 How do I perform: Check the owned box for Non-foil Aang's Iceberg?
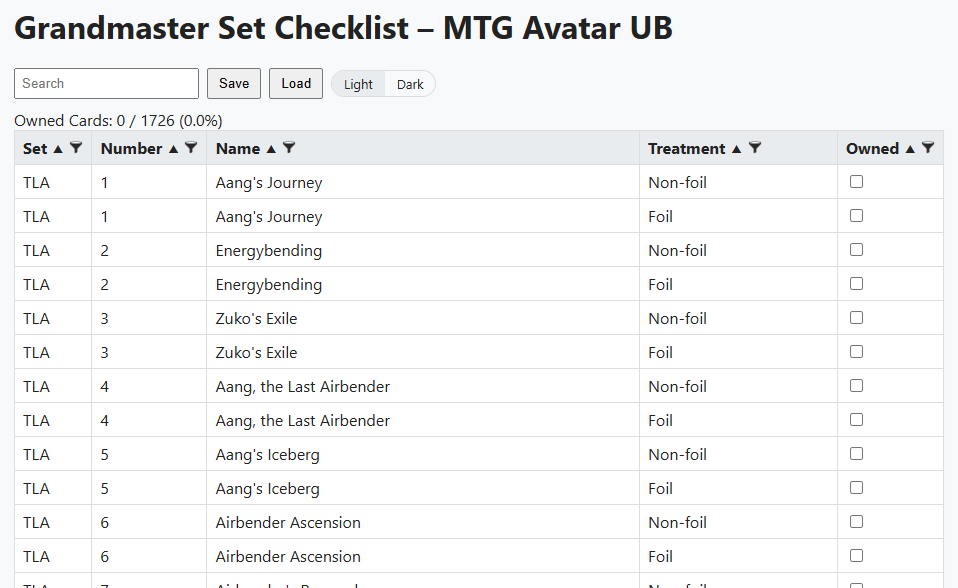click(x=856, y=454)
